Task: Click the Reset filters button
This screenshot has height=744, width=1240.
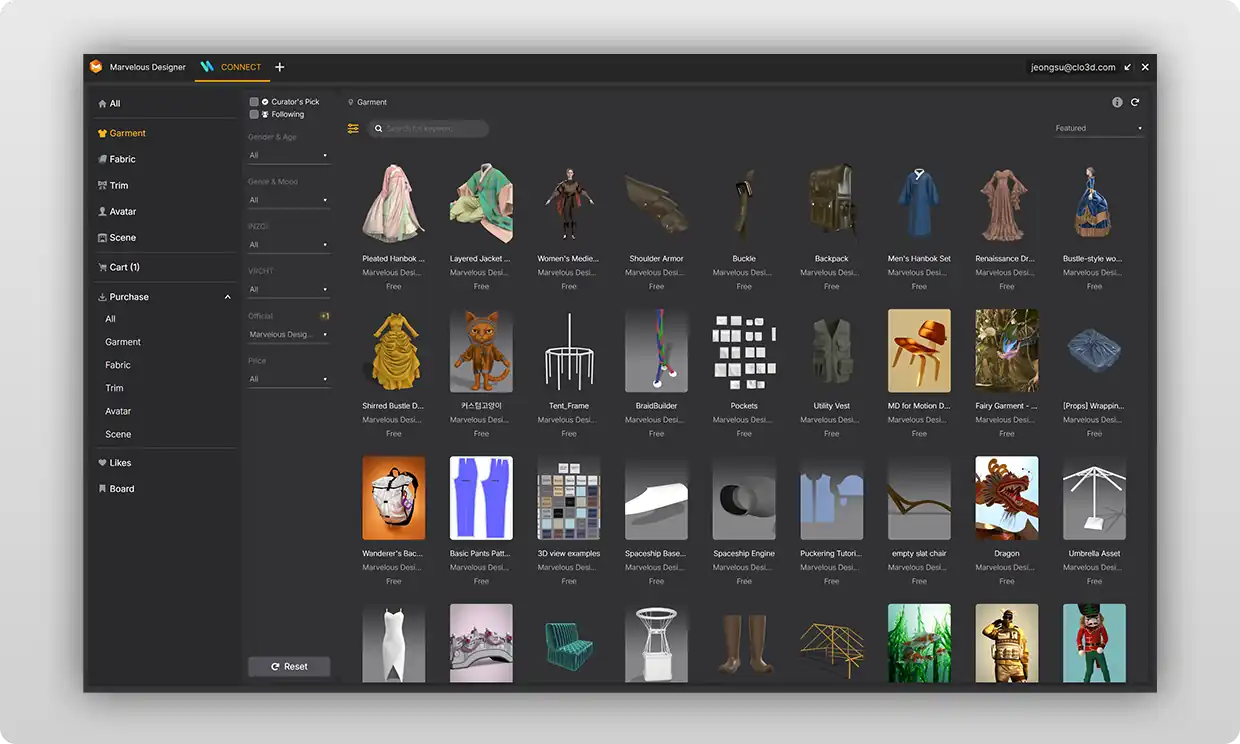Action: point(289,666)
